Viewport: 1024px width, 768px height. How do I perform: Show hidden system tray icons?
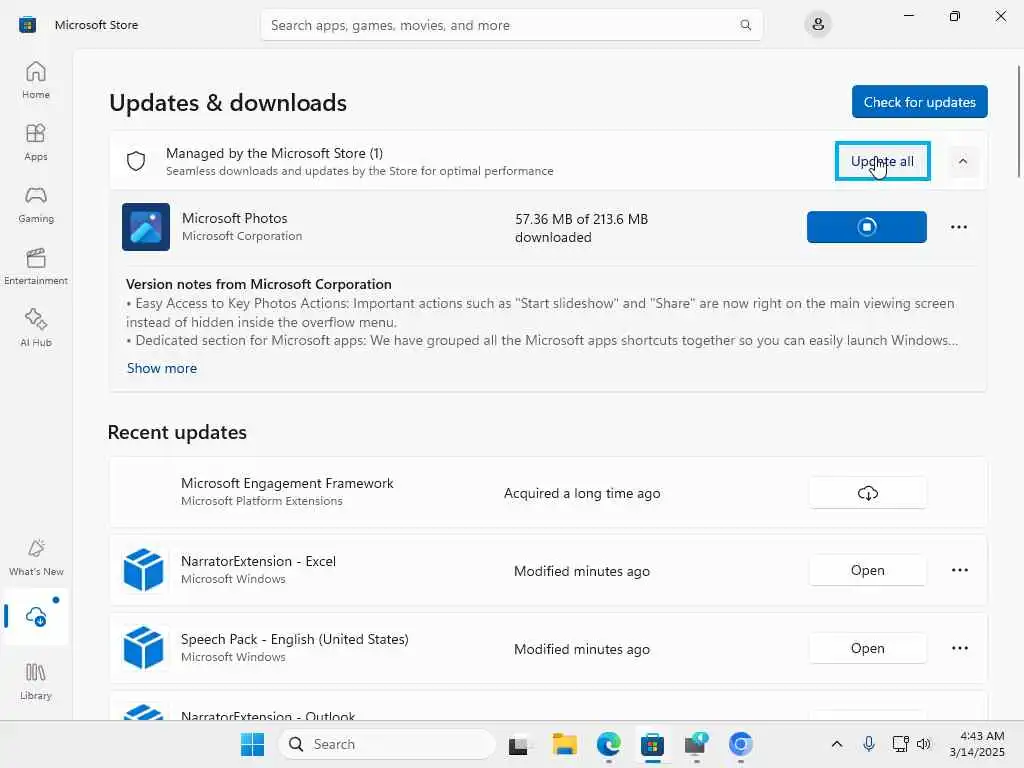(x=837, y=744)
